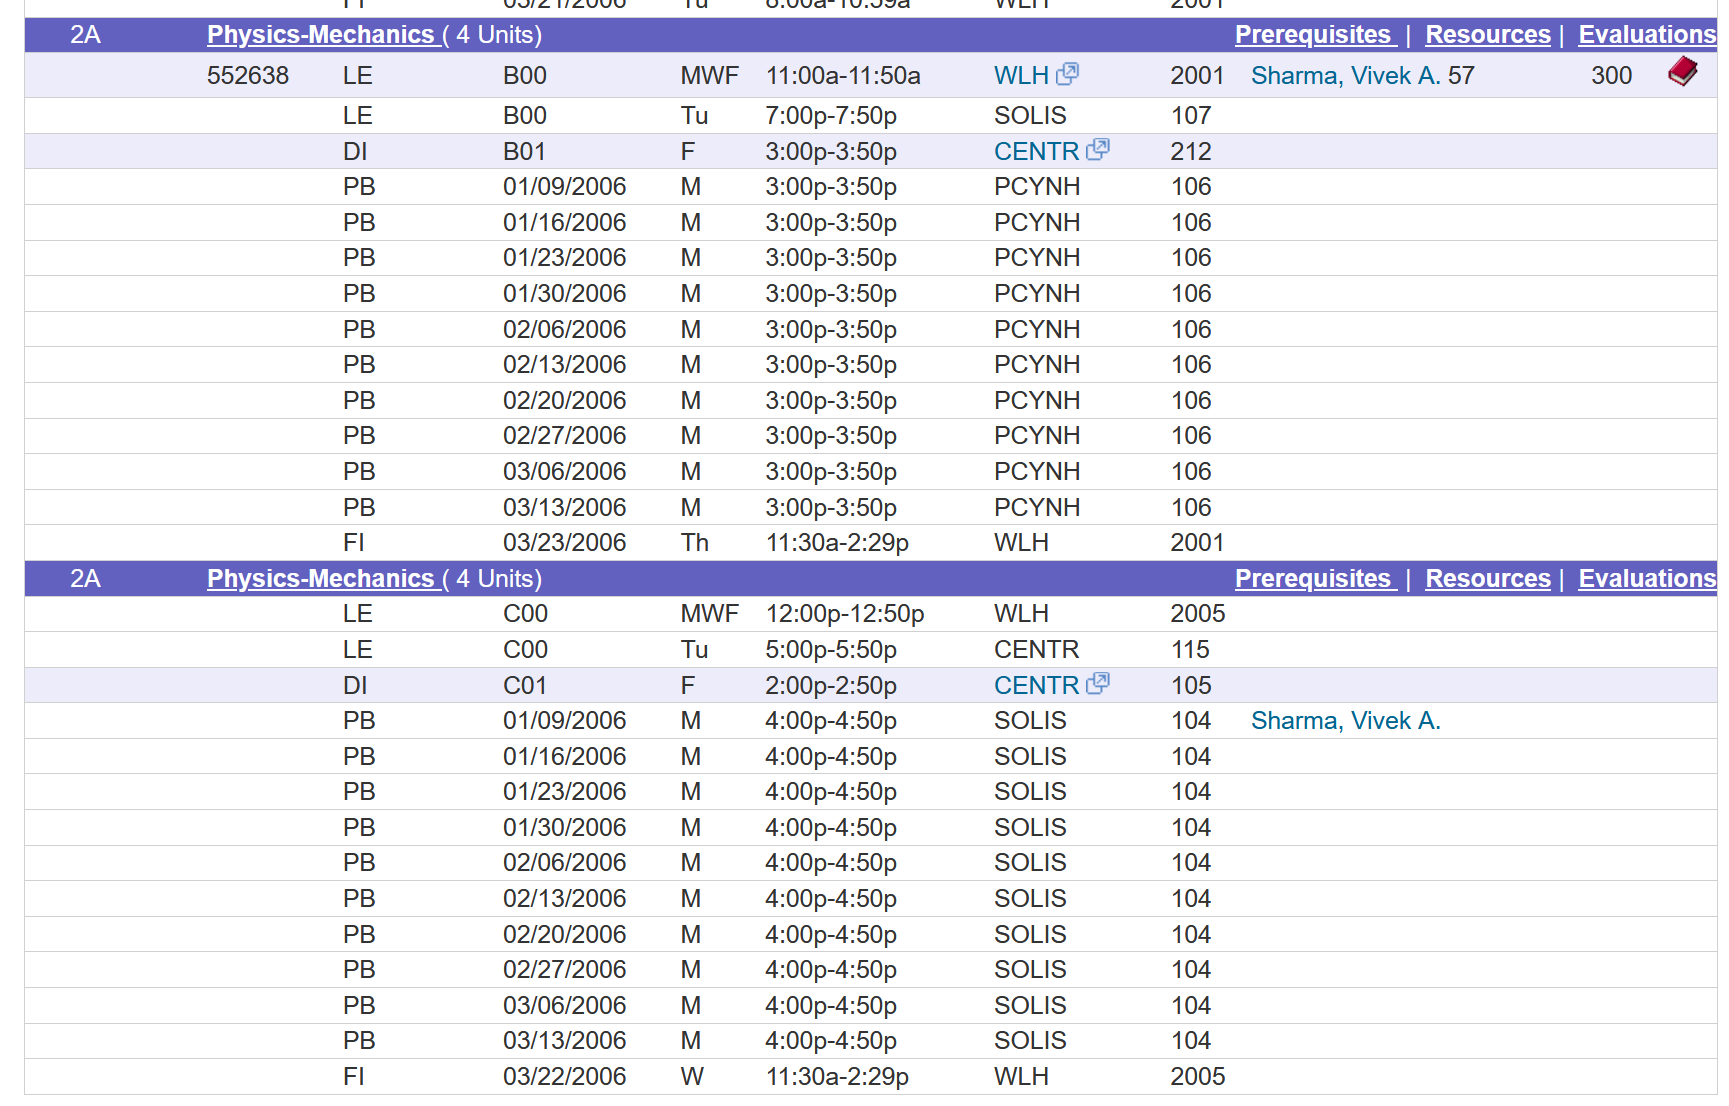Select date 02/06/2006 in SOLIS row

click(565, 863)
